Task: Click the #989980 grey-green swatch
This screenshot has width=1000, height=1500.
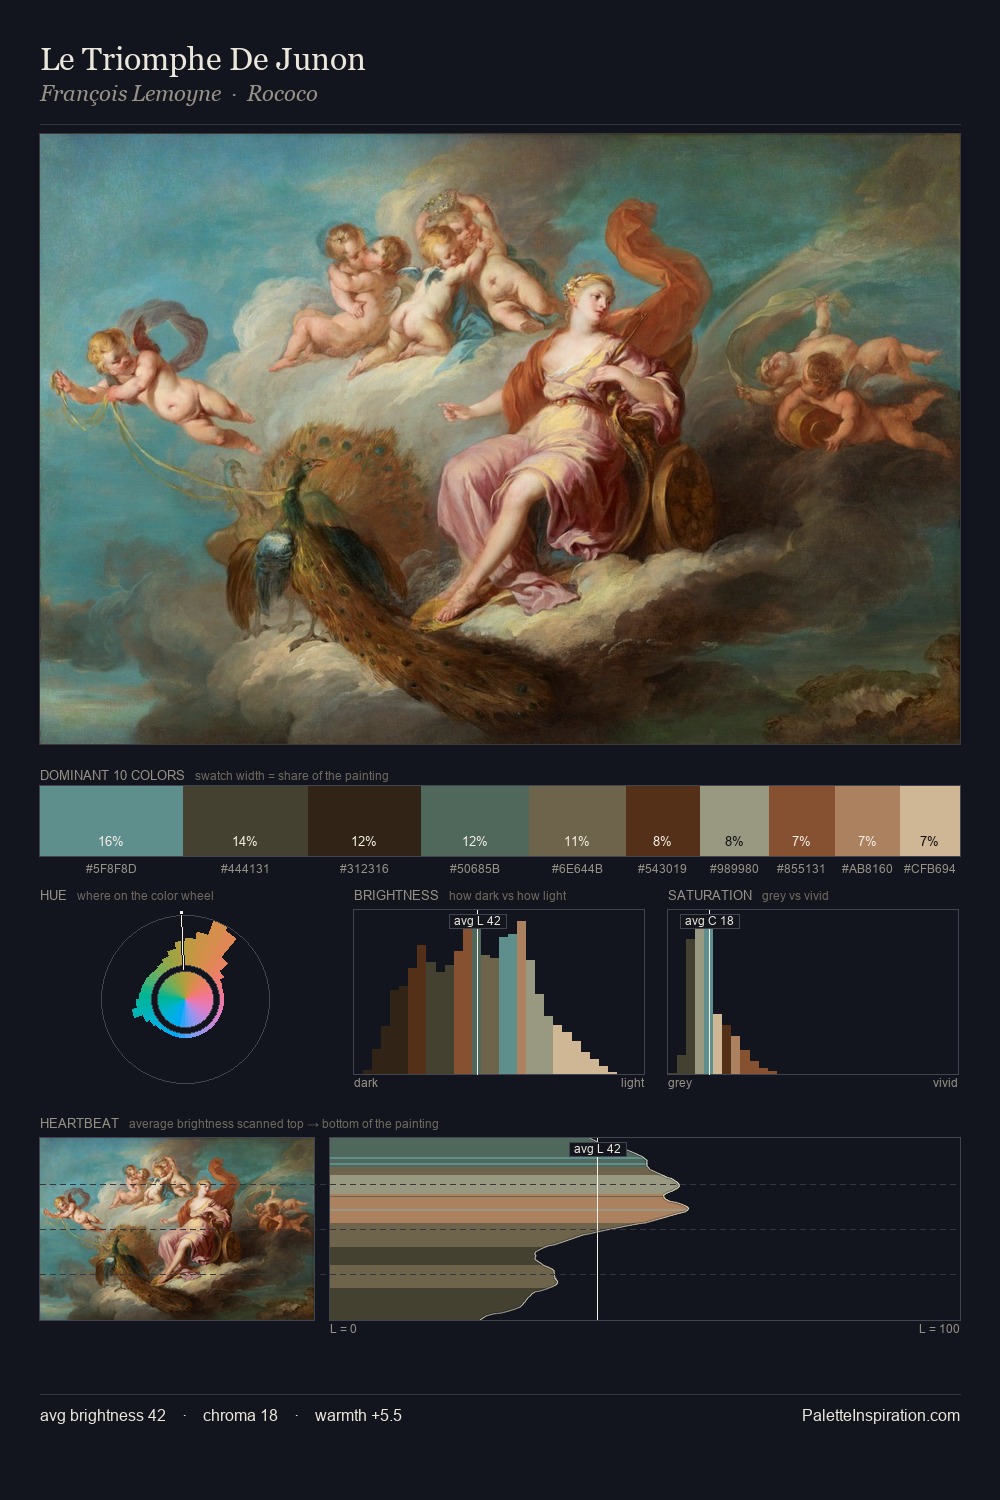Action: click(x=734, y=821)
